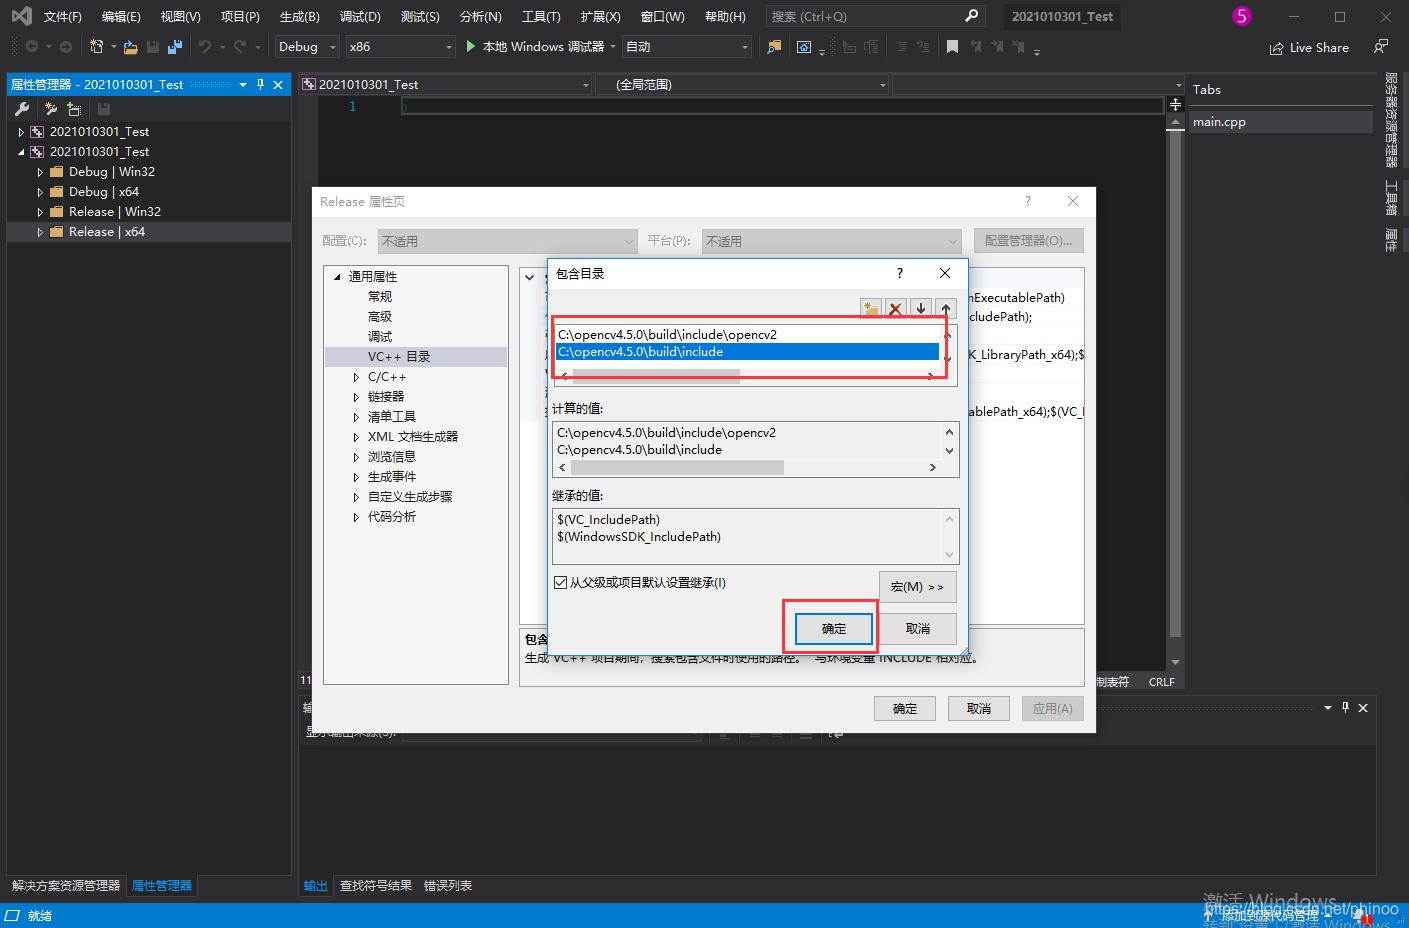Pin the output panel
Image resolution: width=1409 pixels, height=928 pixels.
(1345, 707)
